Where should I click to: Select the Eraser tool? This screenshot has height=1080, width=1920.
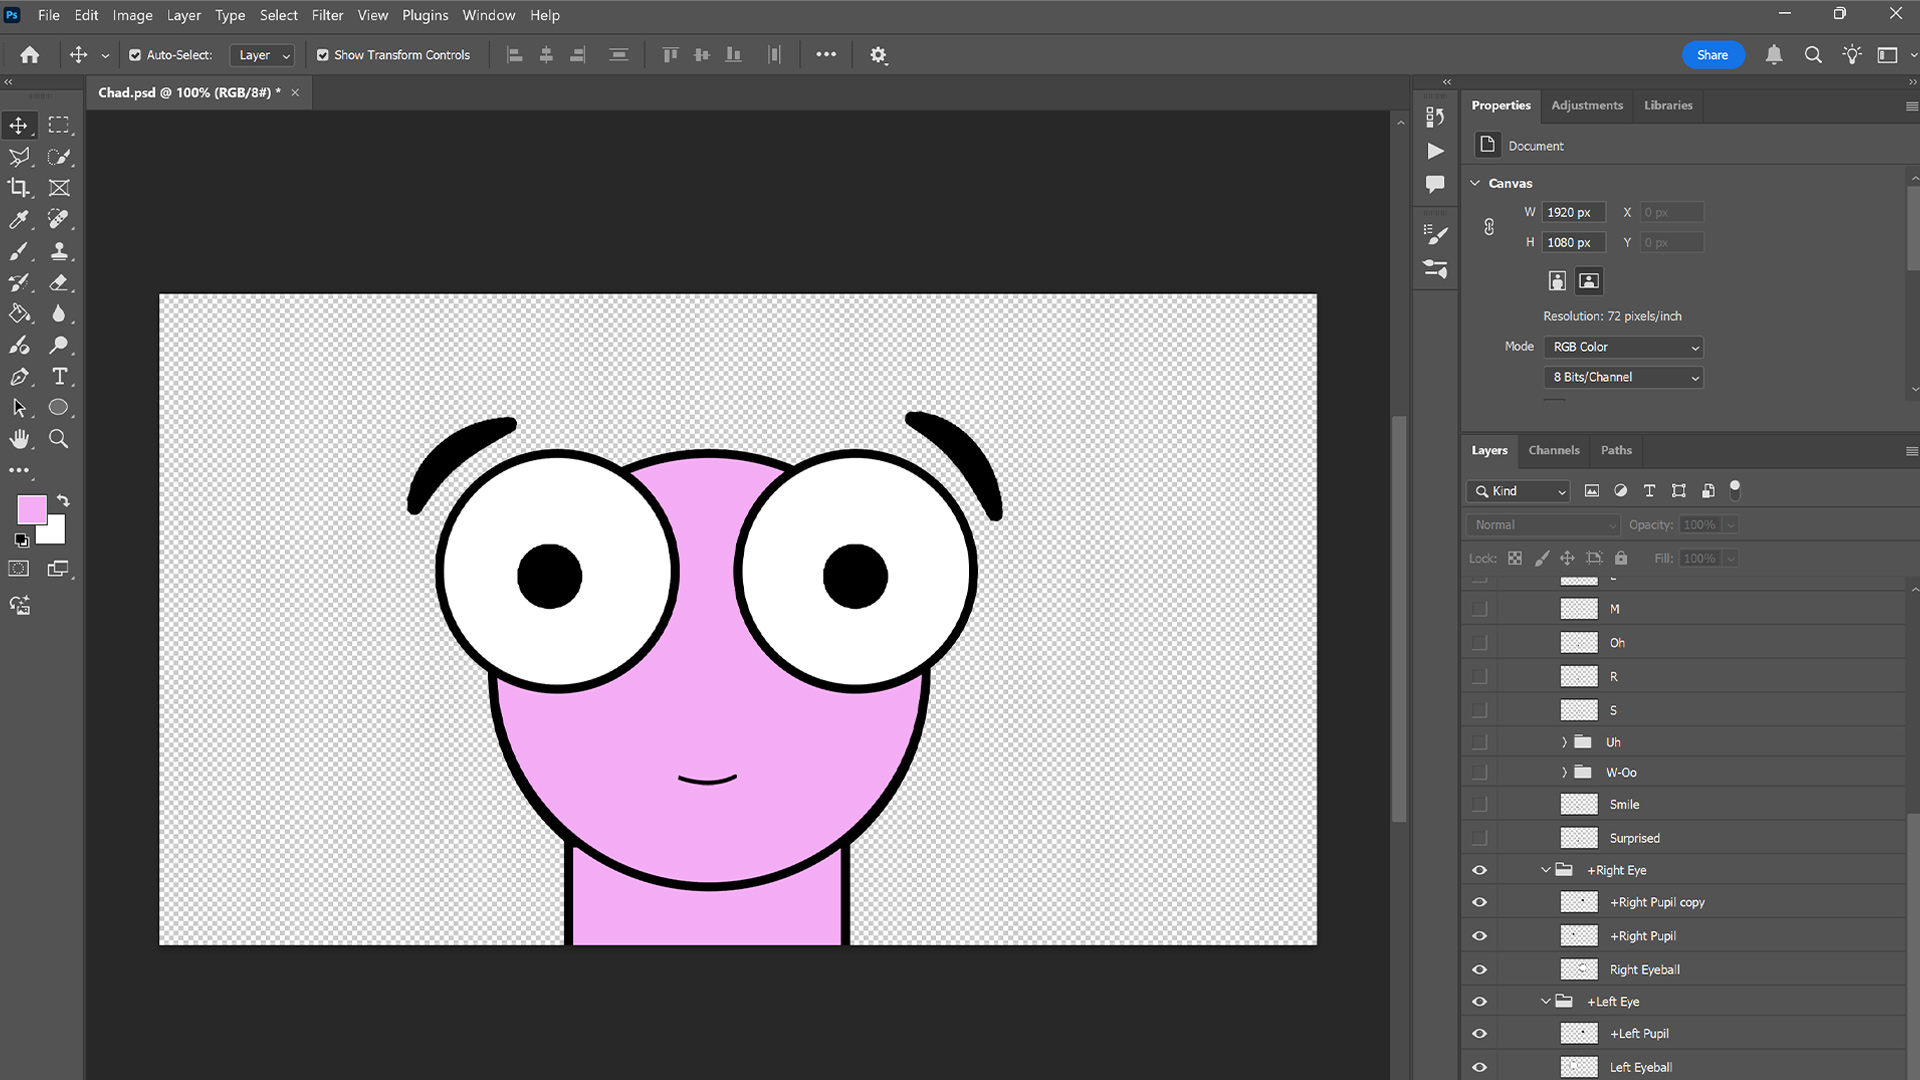point(59,283)
